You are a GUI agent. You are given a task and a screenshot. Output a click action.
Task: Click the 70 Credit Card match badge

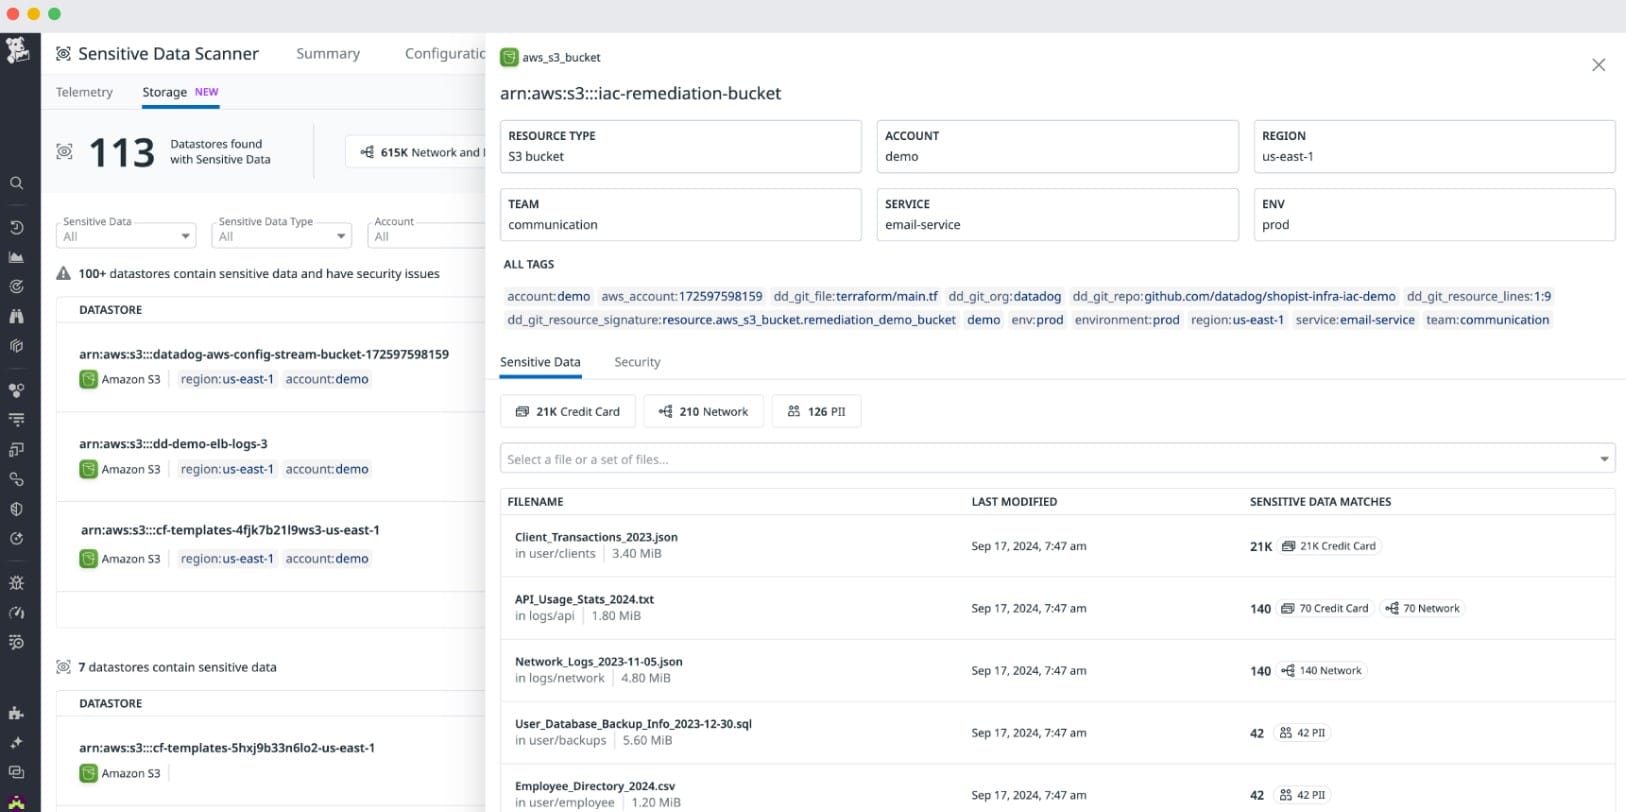point(1325,608)
